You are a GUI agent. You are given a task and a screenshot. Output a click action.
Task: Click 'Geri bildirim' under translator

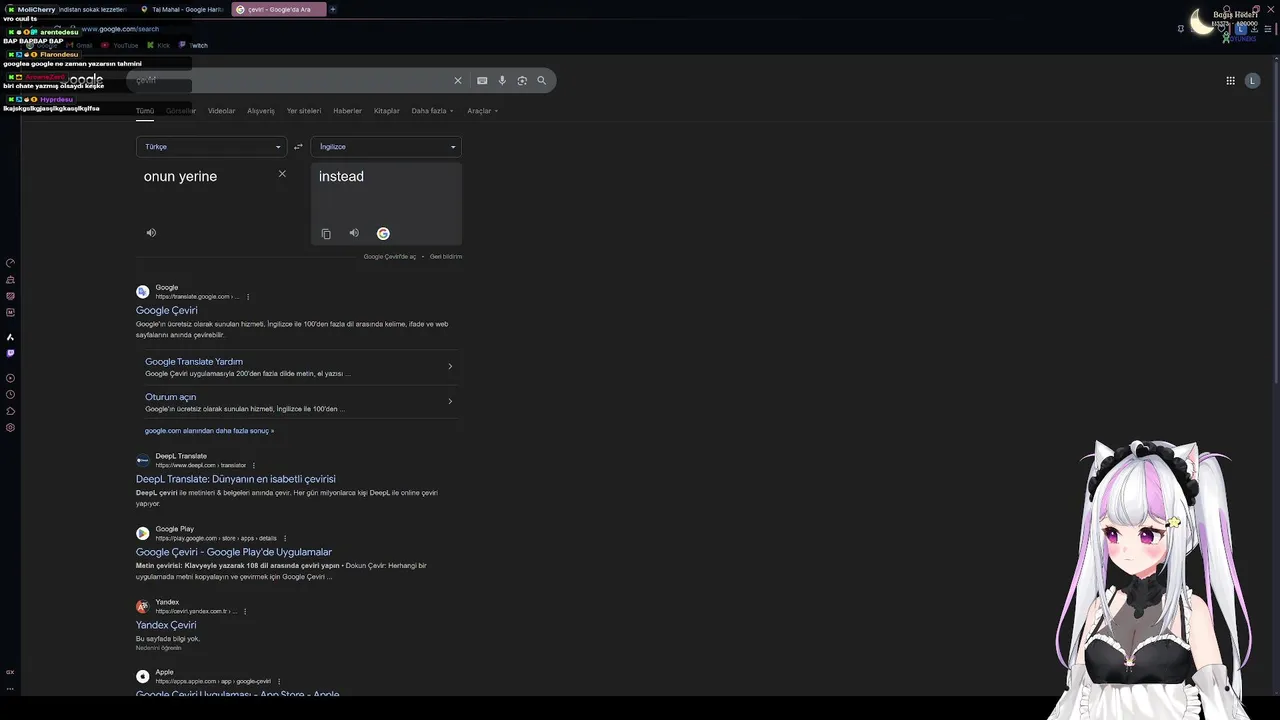[446, 257]
